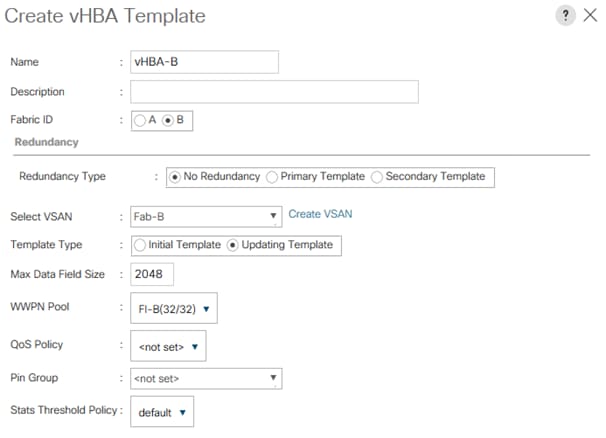606x438 pixels.
Task: Click the Create VSAN link
Action: tap(320, 214)
